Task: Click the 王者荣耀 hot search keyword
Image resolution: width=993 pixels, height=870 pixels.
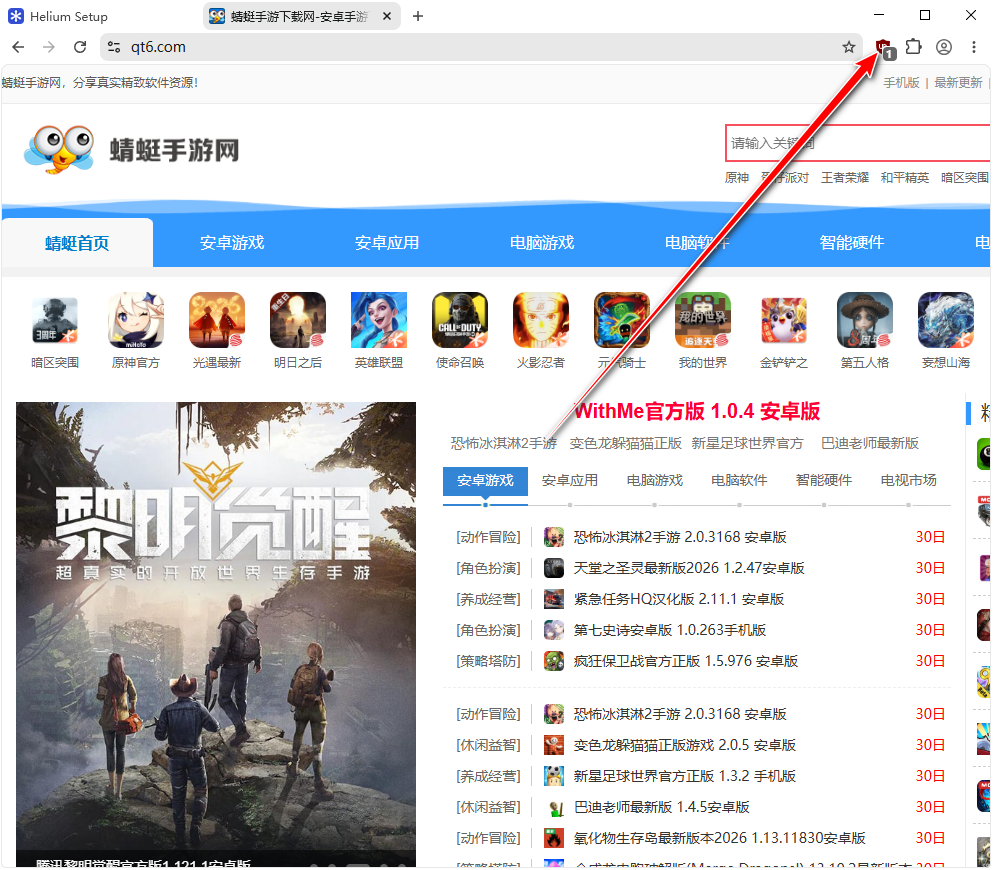Action: pyautogui.click(x=845, y=178)
